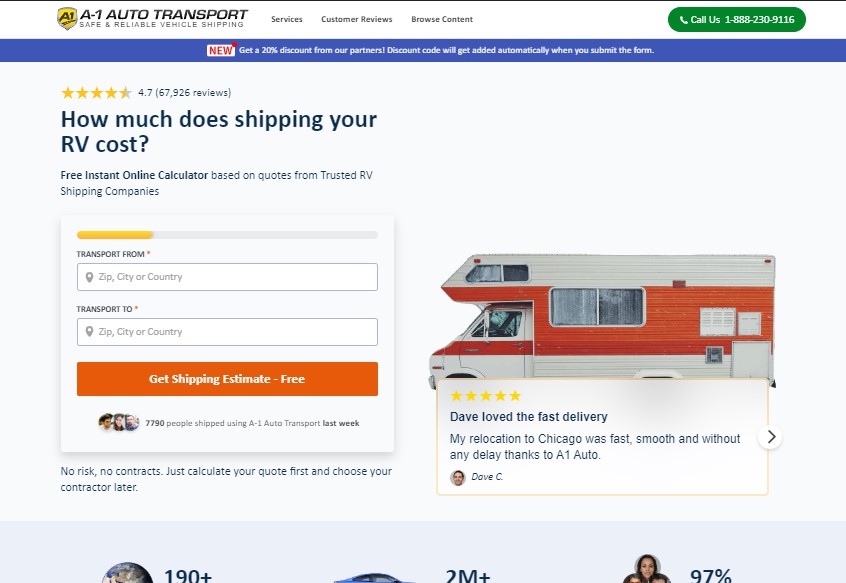This screenshot has width=846, height=583.
Task: Click the phone icon in Call Us button
Action: pos(684,20)
